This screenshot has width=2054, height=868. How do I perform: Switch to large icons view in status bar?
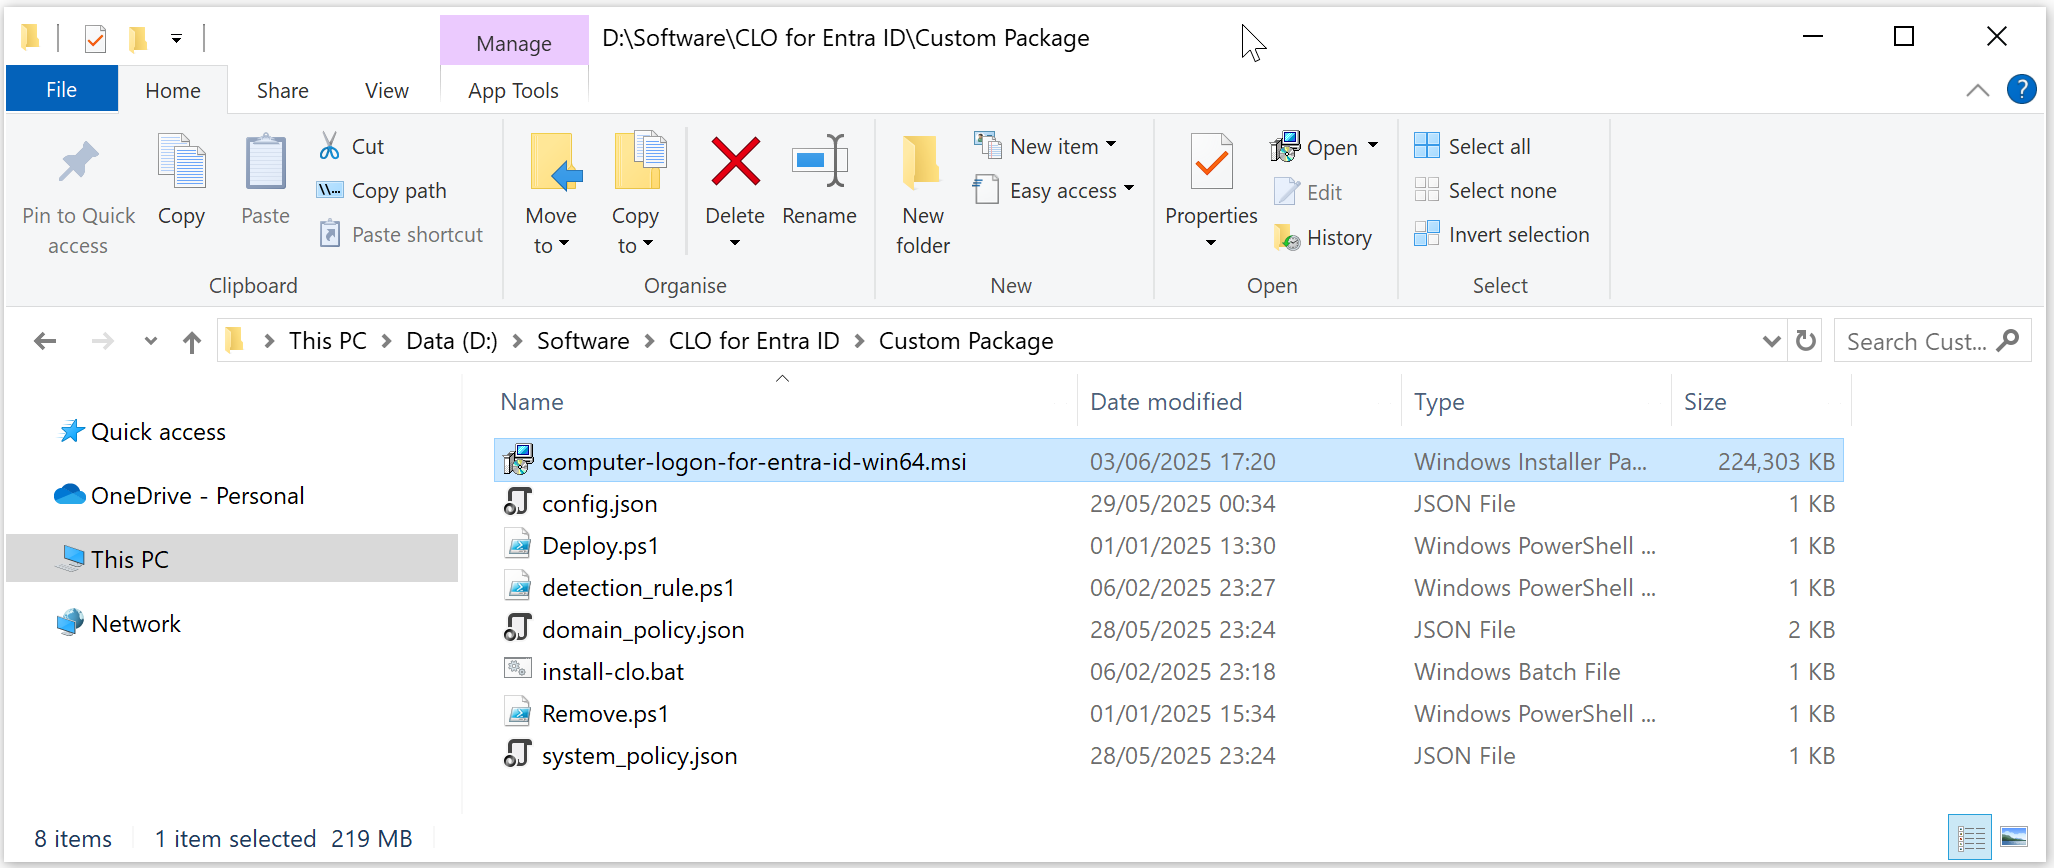click(2014, 837)
